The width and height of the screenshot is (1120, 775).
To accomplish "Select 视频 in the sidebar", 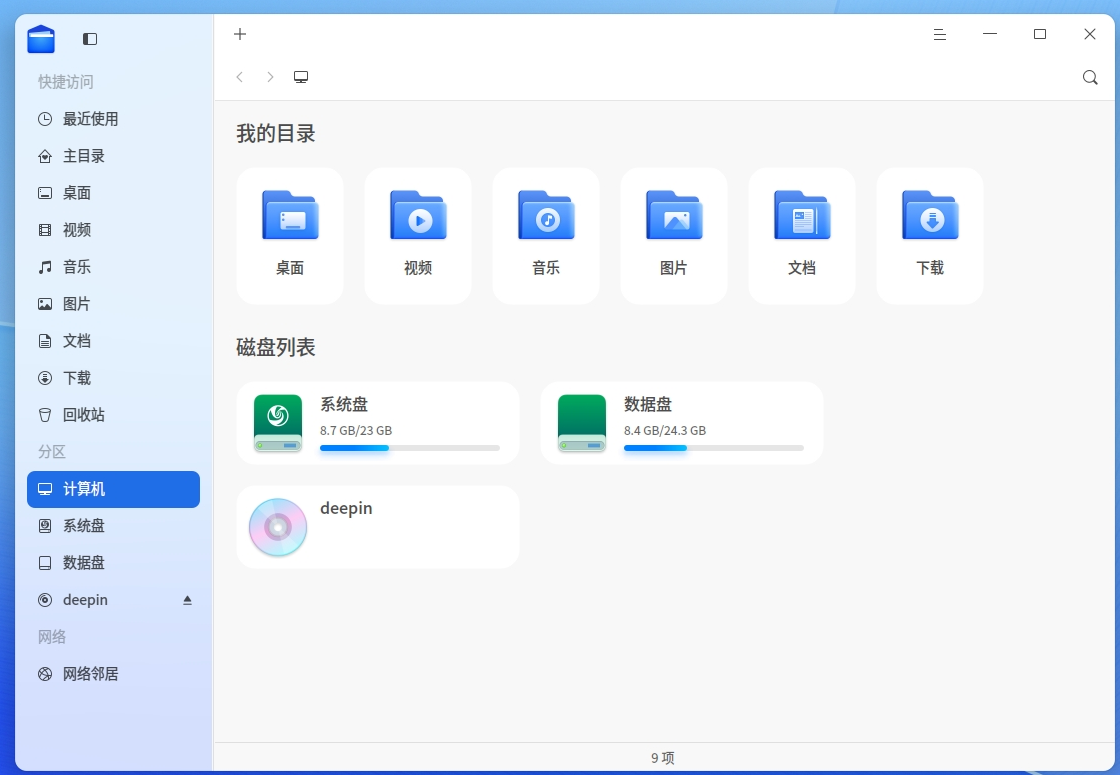I will click(x=114, y=230).
